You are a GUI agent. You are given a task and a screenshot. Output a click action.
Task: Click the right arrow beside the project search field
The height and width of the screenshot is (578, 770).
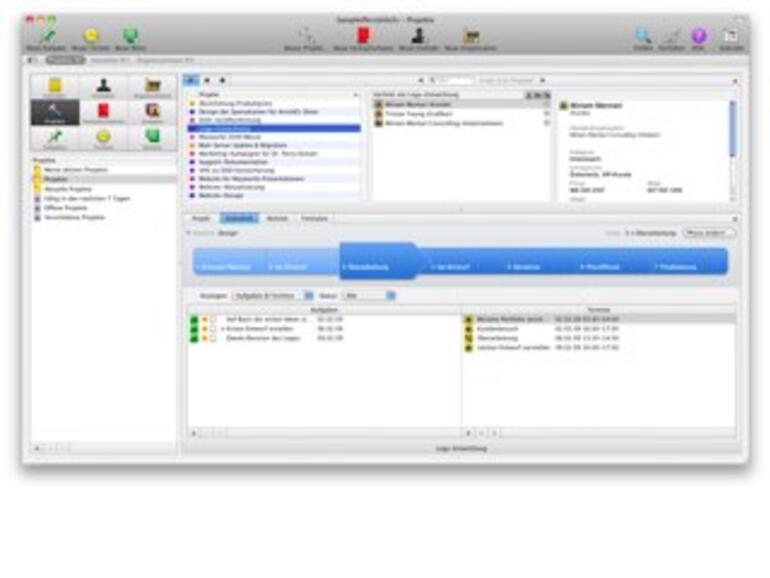[x=543, y=80]
